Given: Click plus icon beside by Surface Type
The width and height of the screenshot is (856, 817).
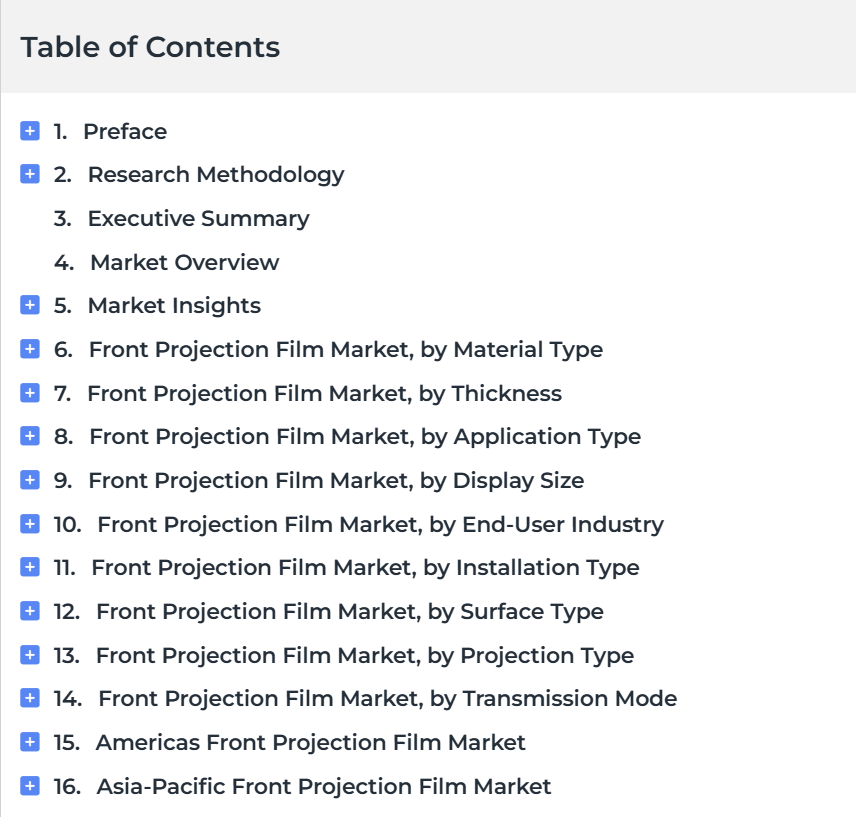Looking at the screenshot, I should tap(30, 611).
